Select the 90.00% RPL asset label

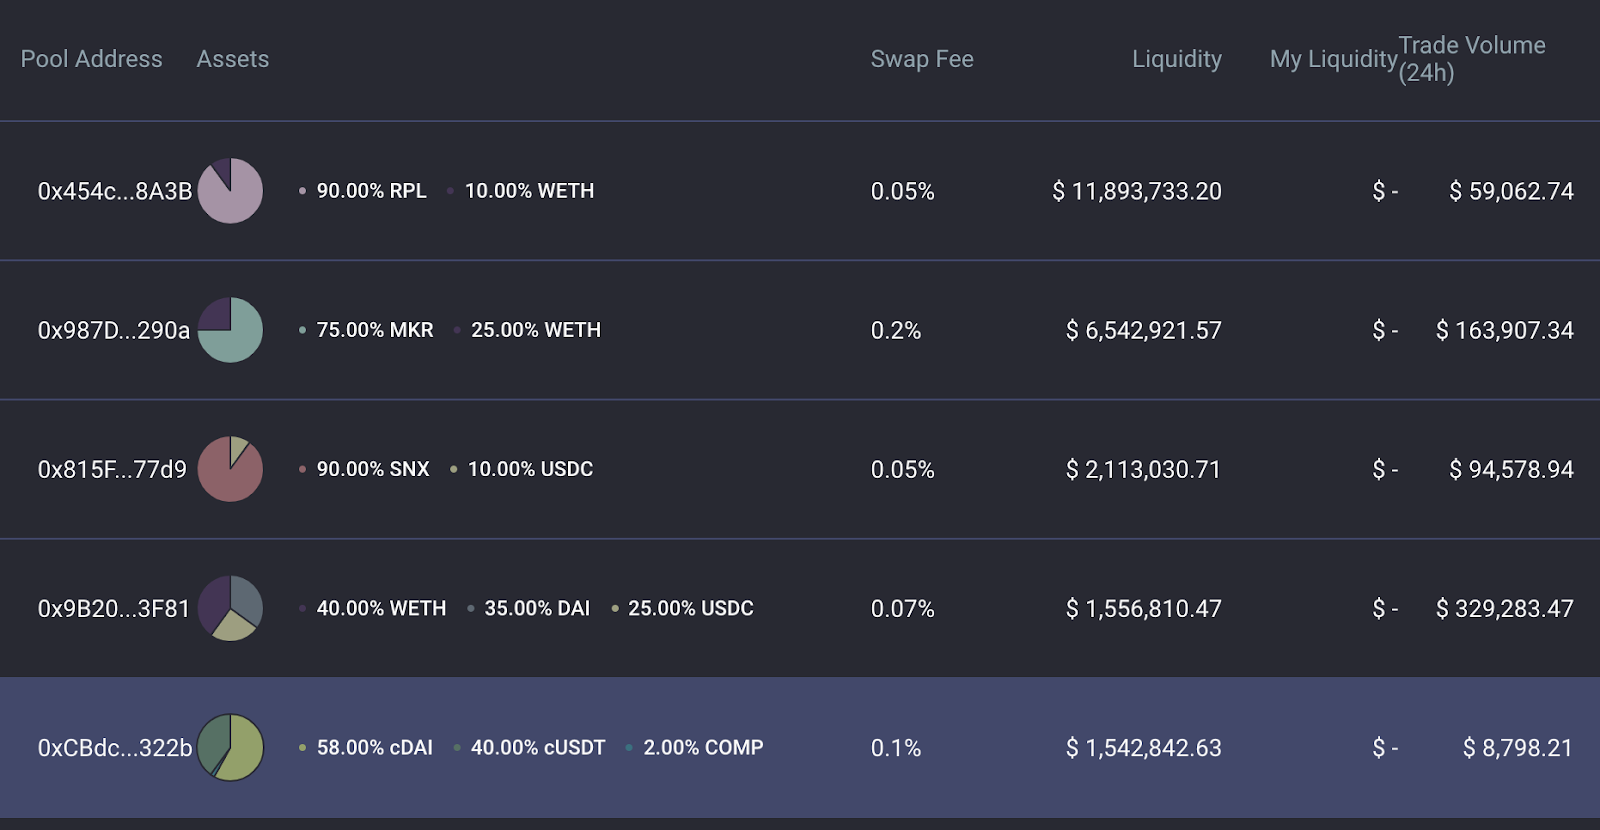tap(371, 191)
